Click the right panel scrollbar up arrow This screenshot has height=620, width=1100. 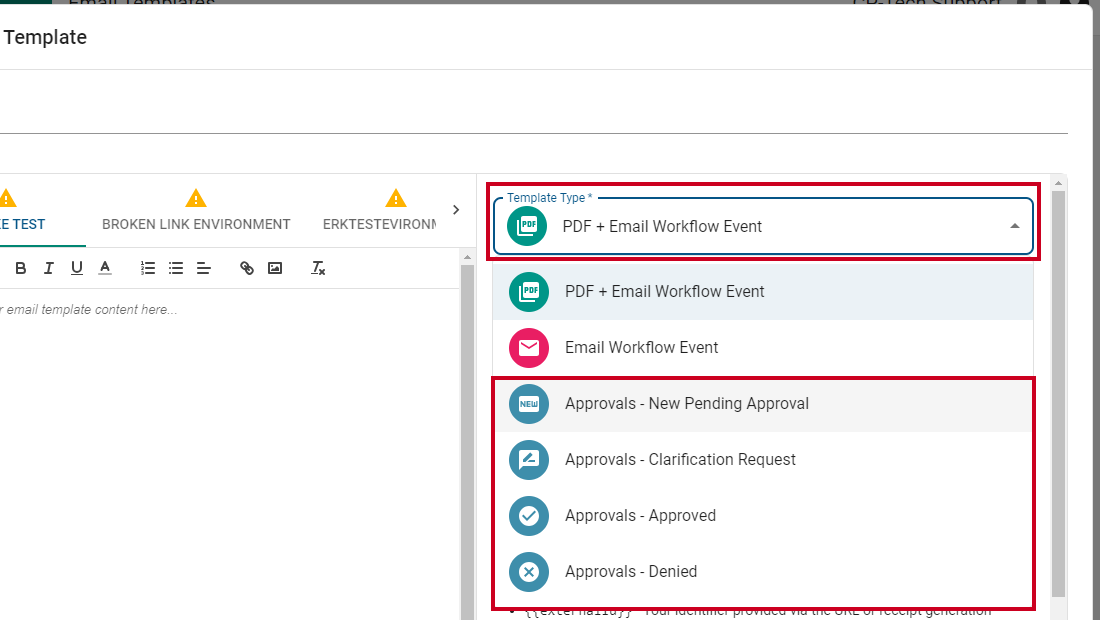pyautogui.click(x=1059, y=183)
